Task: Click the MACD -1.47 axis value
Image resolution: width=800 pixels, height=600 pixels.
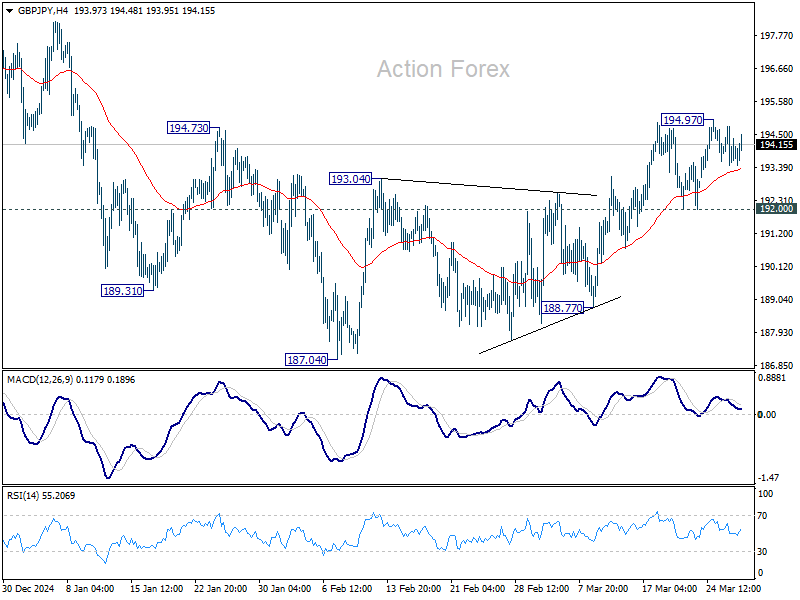Action: point(768,478)
